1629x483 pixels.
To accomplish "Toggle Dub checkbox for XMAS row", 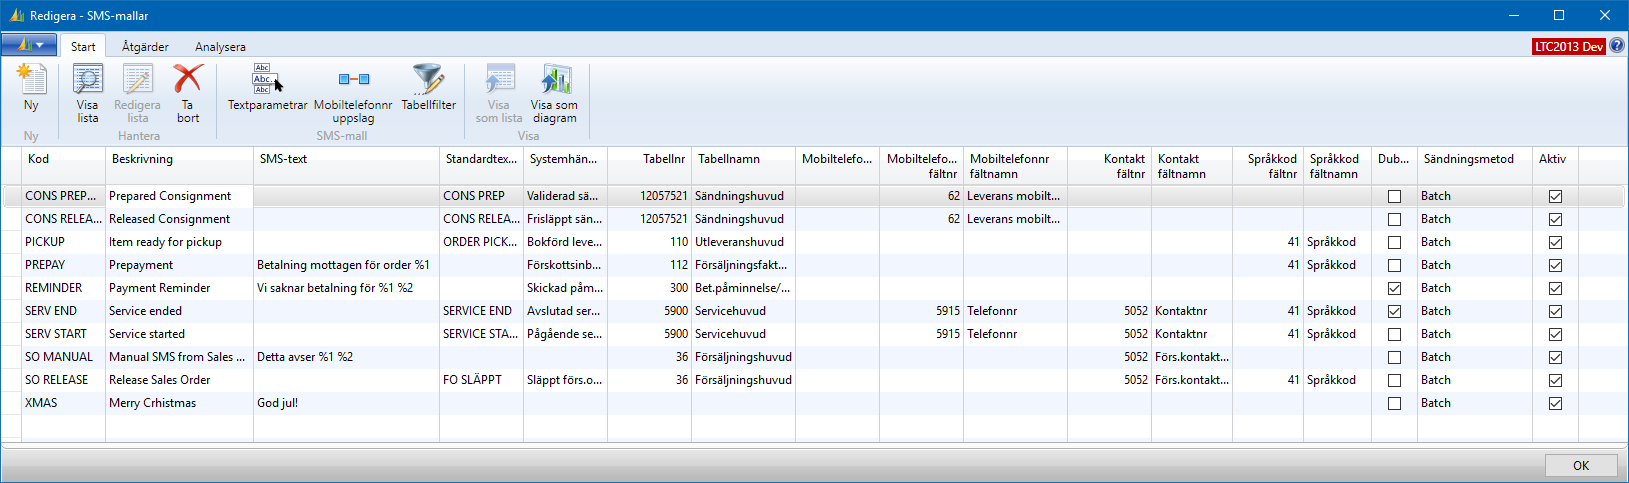I will 1394,403.
